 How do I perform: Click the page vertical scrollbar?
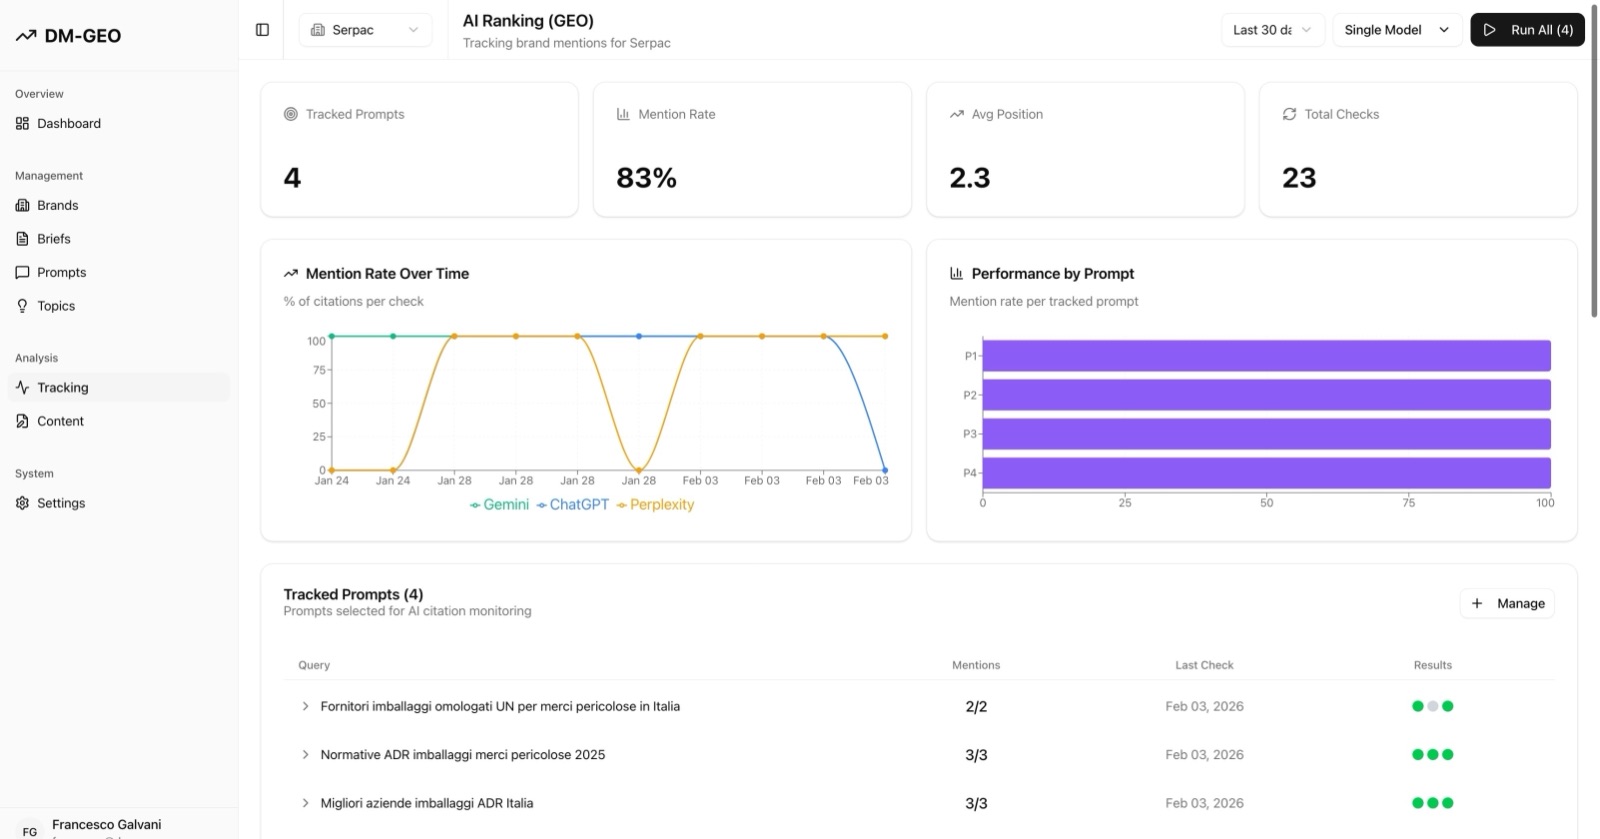pos(1594,160)
